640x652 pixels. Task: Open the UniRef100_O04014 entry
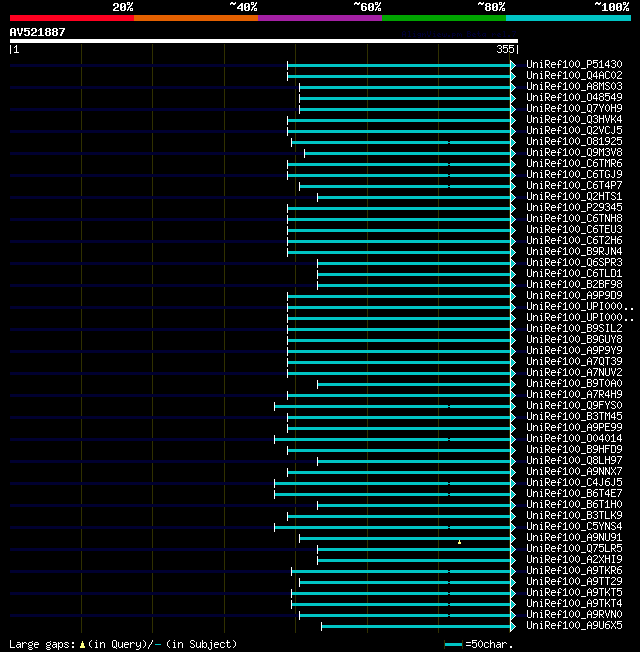(x=574, y=438)
